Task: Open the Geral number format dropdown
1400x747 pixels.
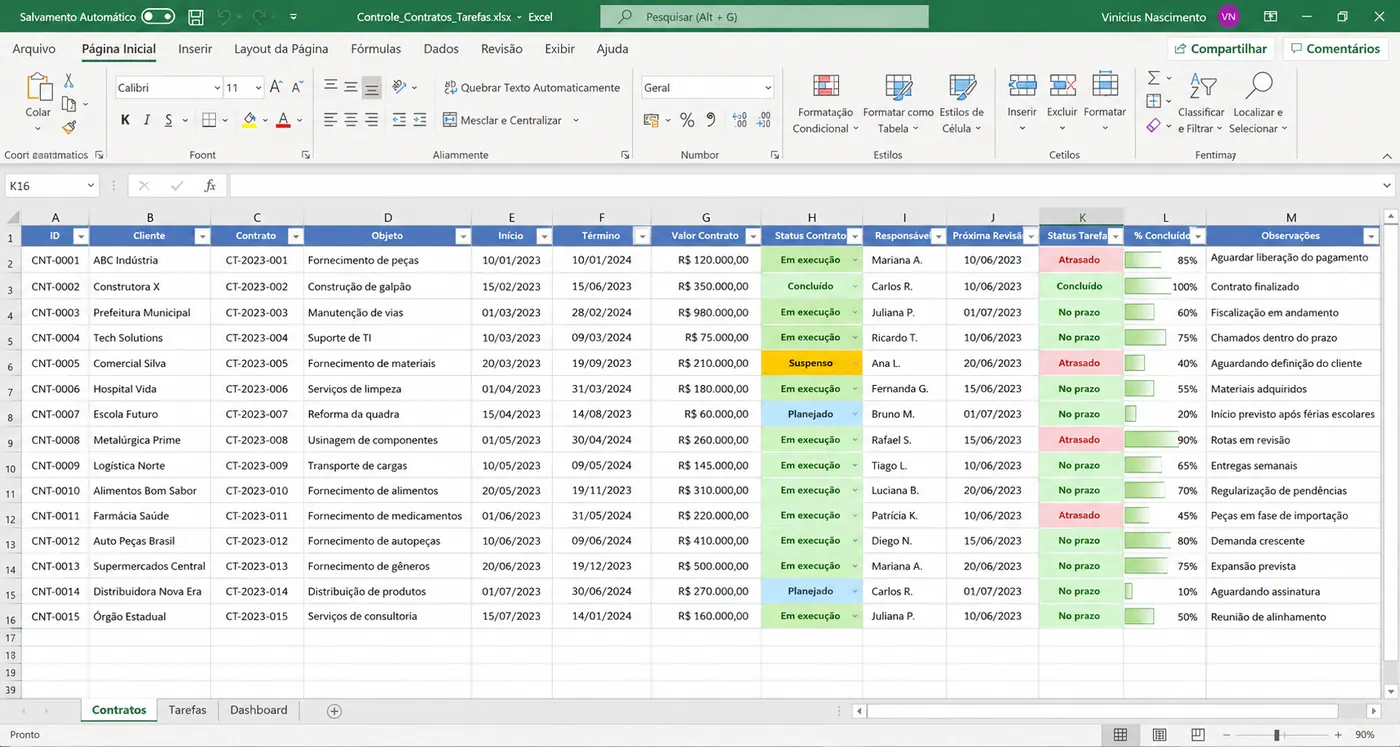Action: (x=767, y=88)
